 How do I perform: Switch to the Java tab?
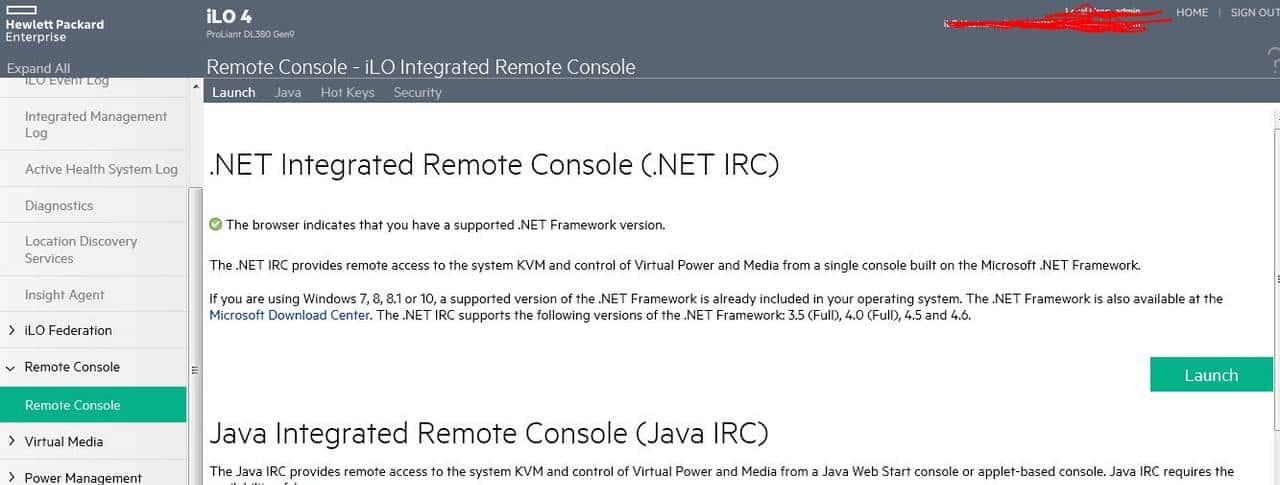click(x=288, y=92)
